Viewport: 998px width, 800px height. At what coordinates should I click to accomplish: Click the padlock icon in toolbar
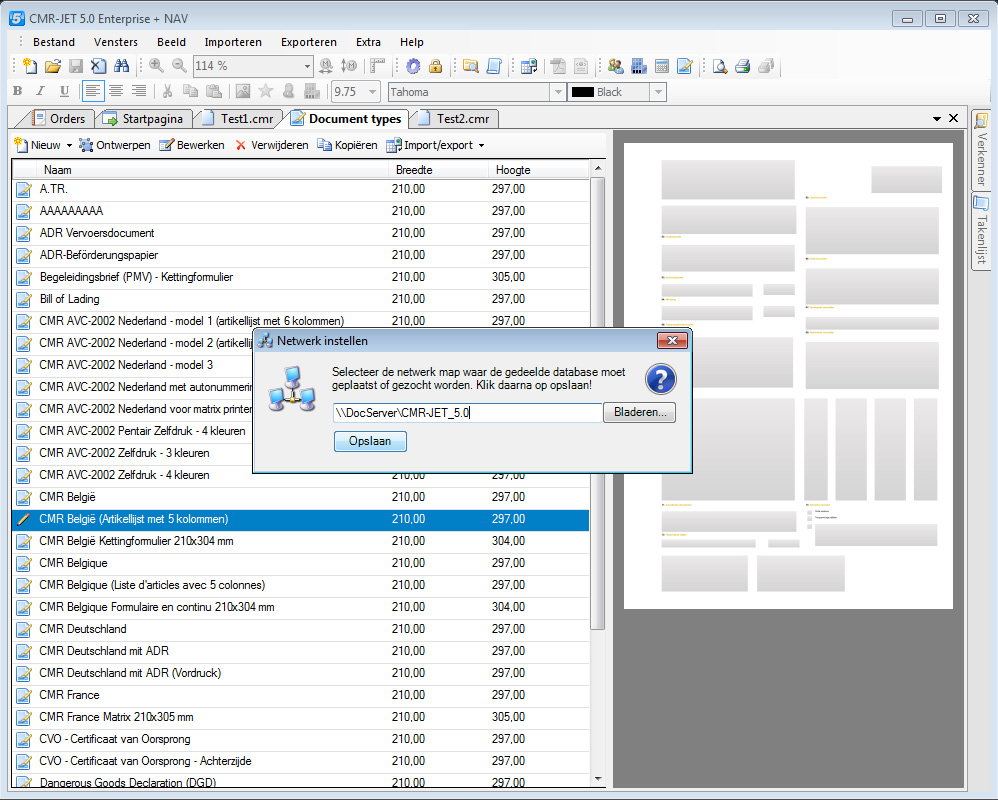435,66
